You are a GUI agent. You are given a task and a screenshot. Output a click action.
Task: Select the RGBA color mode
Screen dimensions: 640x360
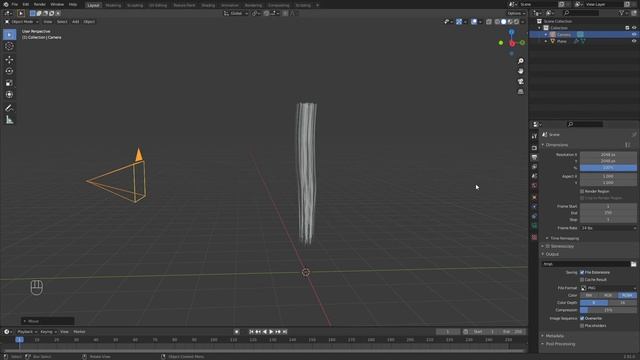[627, 295]
